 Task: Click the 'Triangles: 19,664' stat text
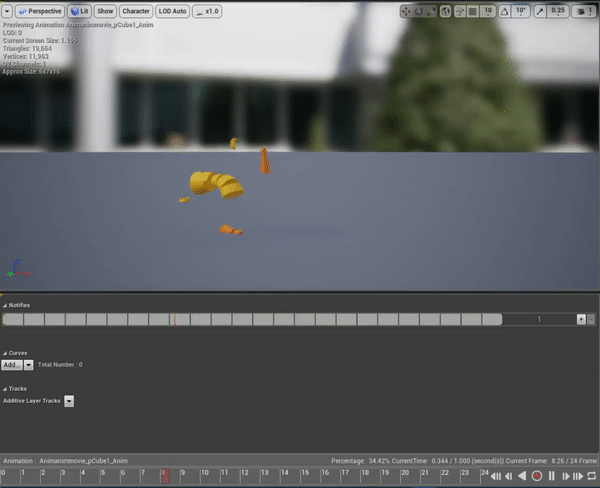pos(27,49)
